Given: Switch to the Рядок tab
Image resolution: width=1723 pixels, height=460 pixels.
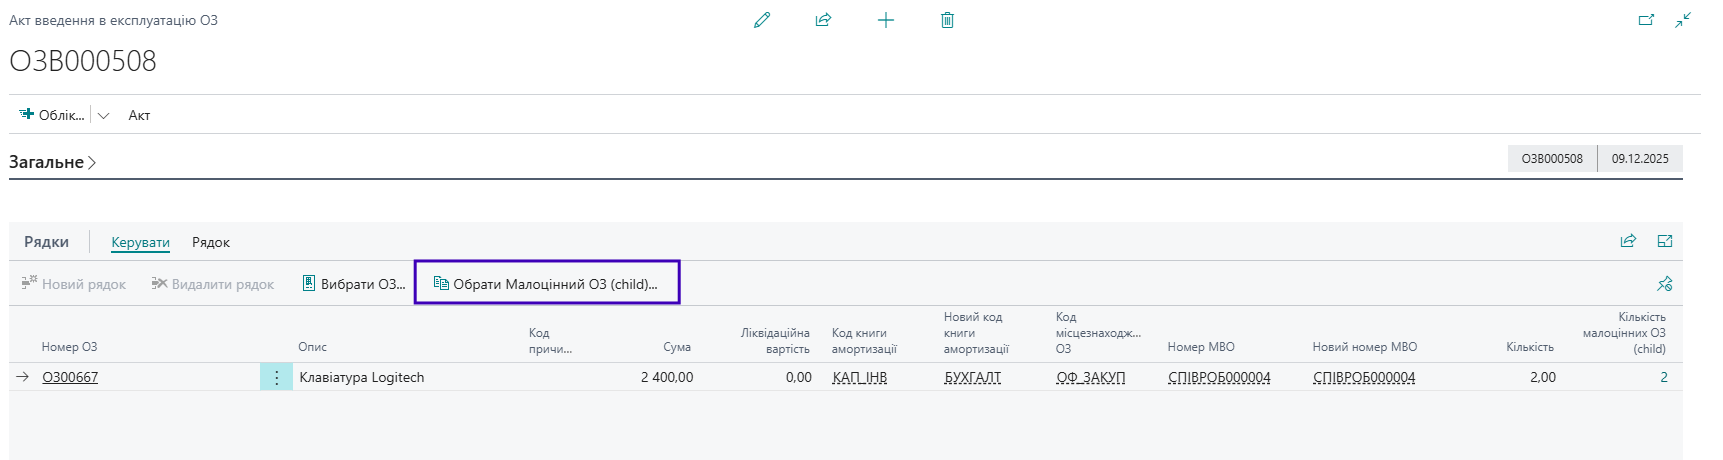Looking at the screenshot, I should pyautogui.click(x=211, y=242).
